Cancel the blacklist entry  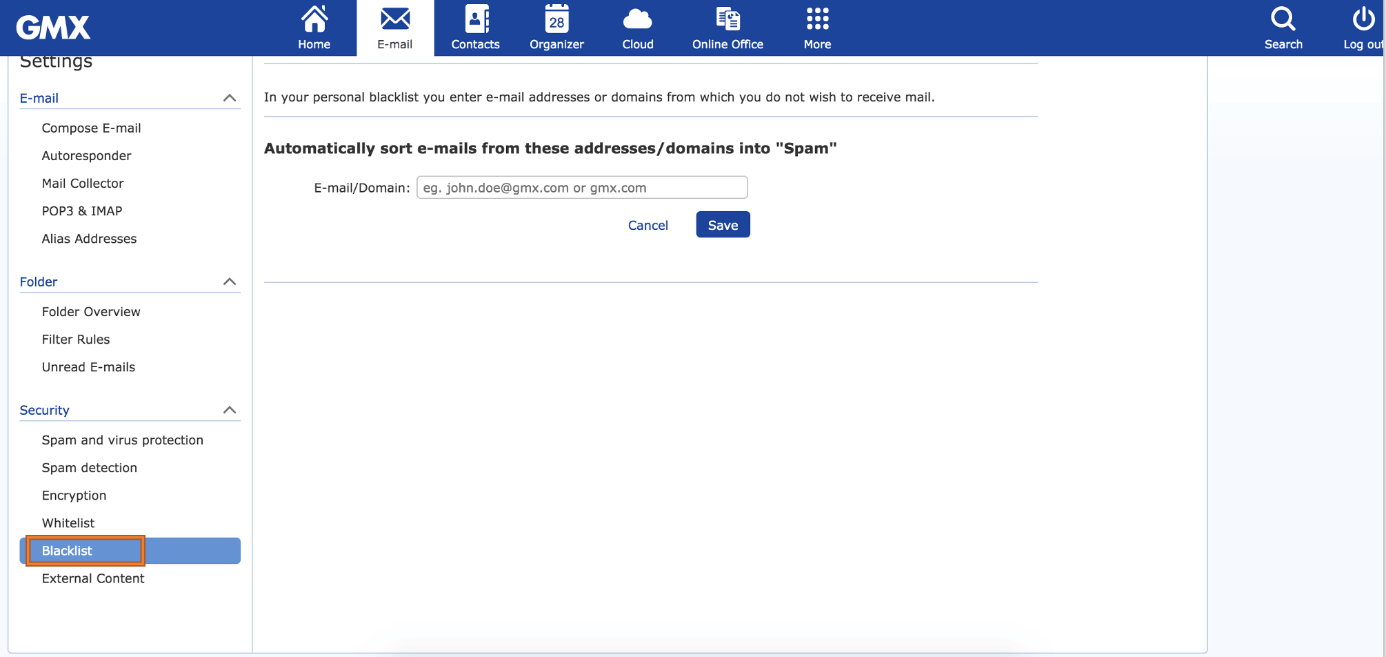648,225
